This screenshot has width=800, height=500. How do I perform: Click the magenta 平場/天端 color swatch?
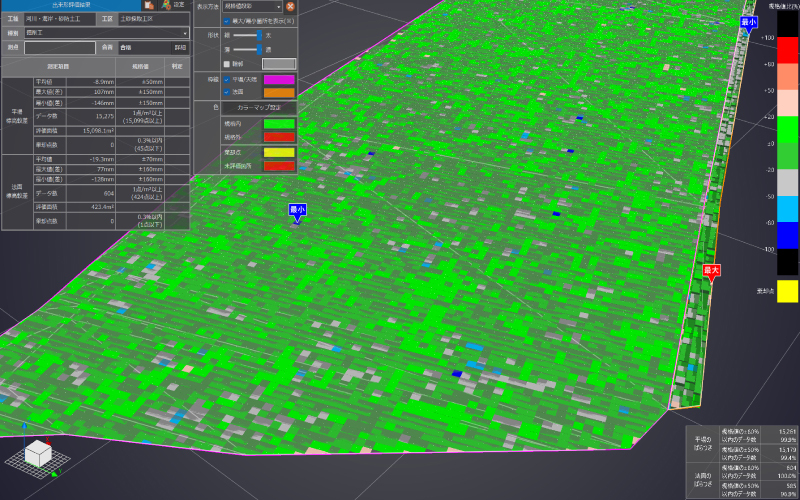(x=279, y=78)
